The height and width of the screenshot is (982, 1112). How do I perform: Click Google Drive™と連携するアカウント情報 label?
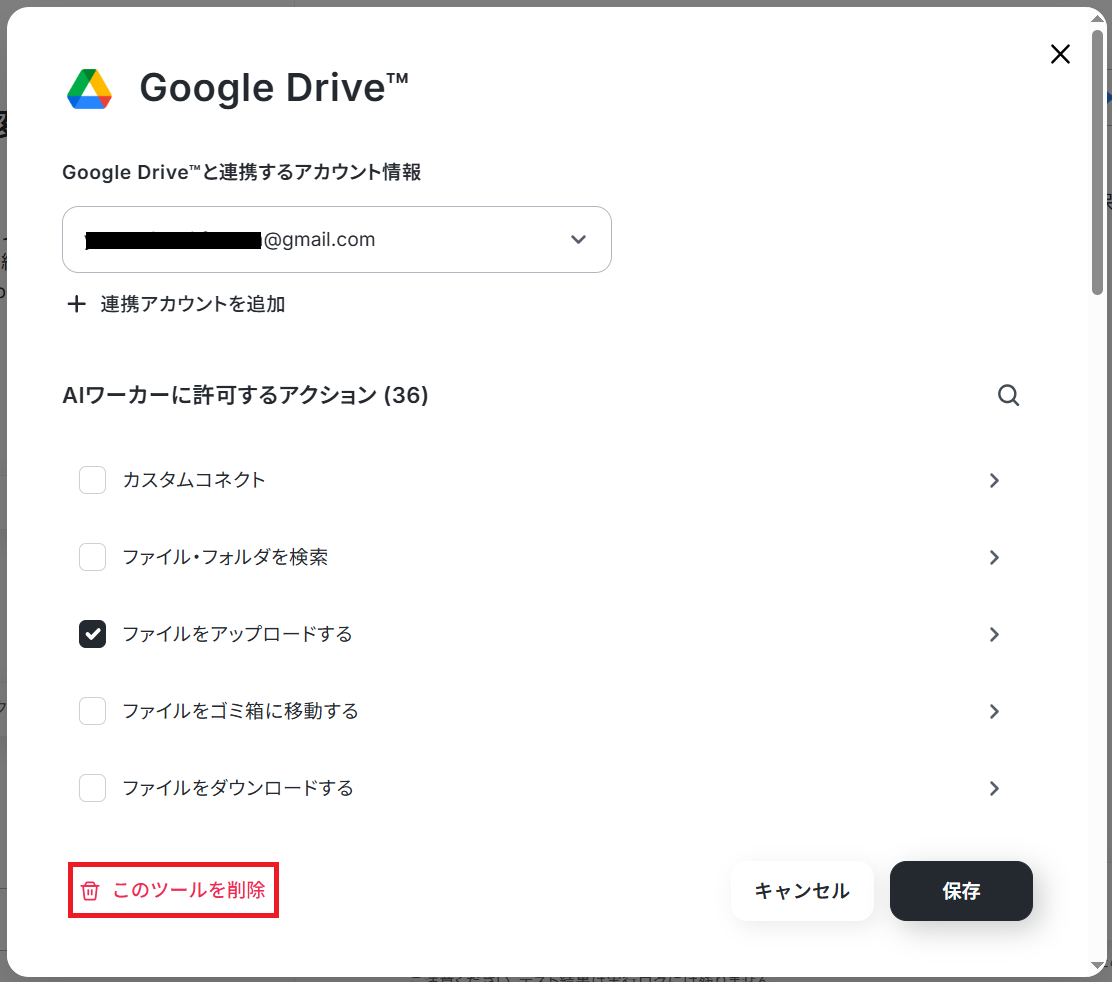point(242,172)
